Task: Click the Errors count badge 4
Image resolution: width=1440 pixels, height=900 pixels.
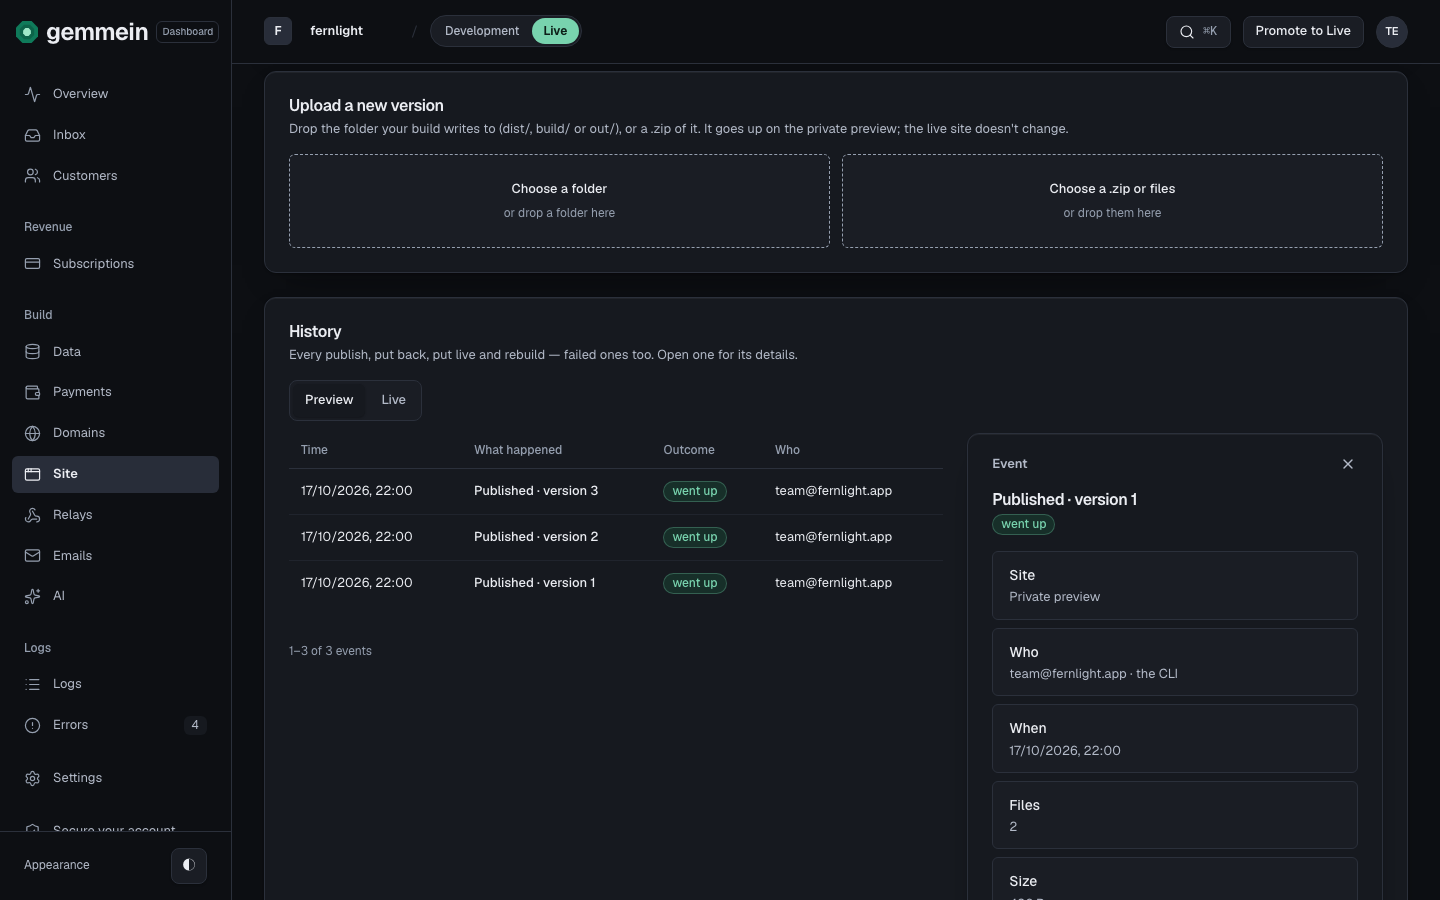Action: tap(195, 725)
